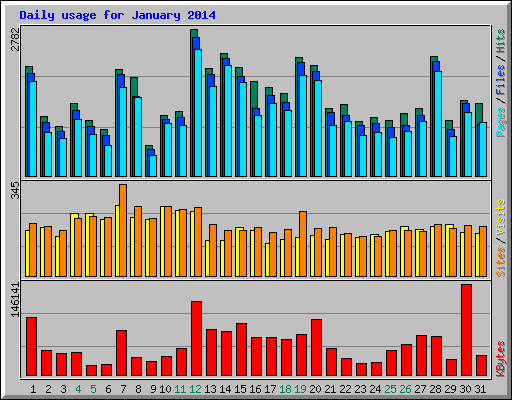Screen dimensions: 512x400
Task: Click the green day label 18
Action: [285, 389]
